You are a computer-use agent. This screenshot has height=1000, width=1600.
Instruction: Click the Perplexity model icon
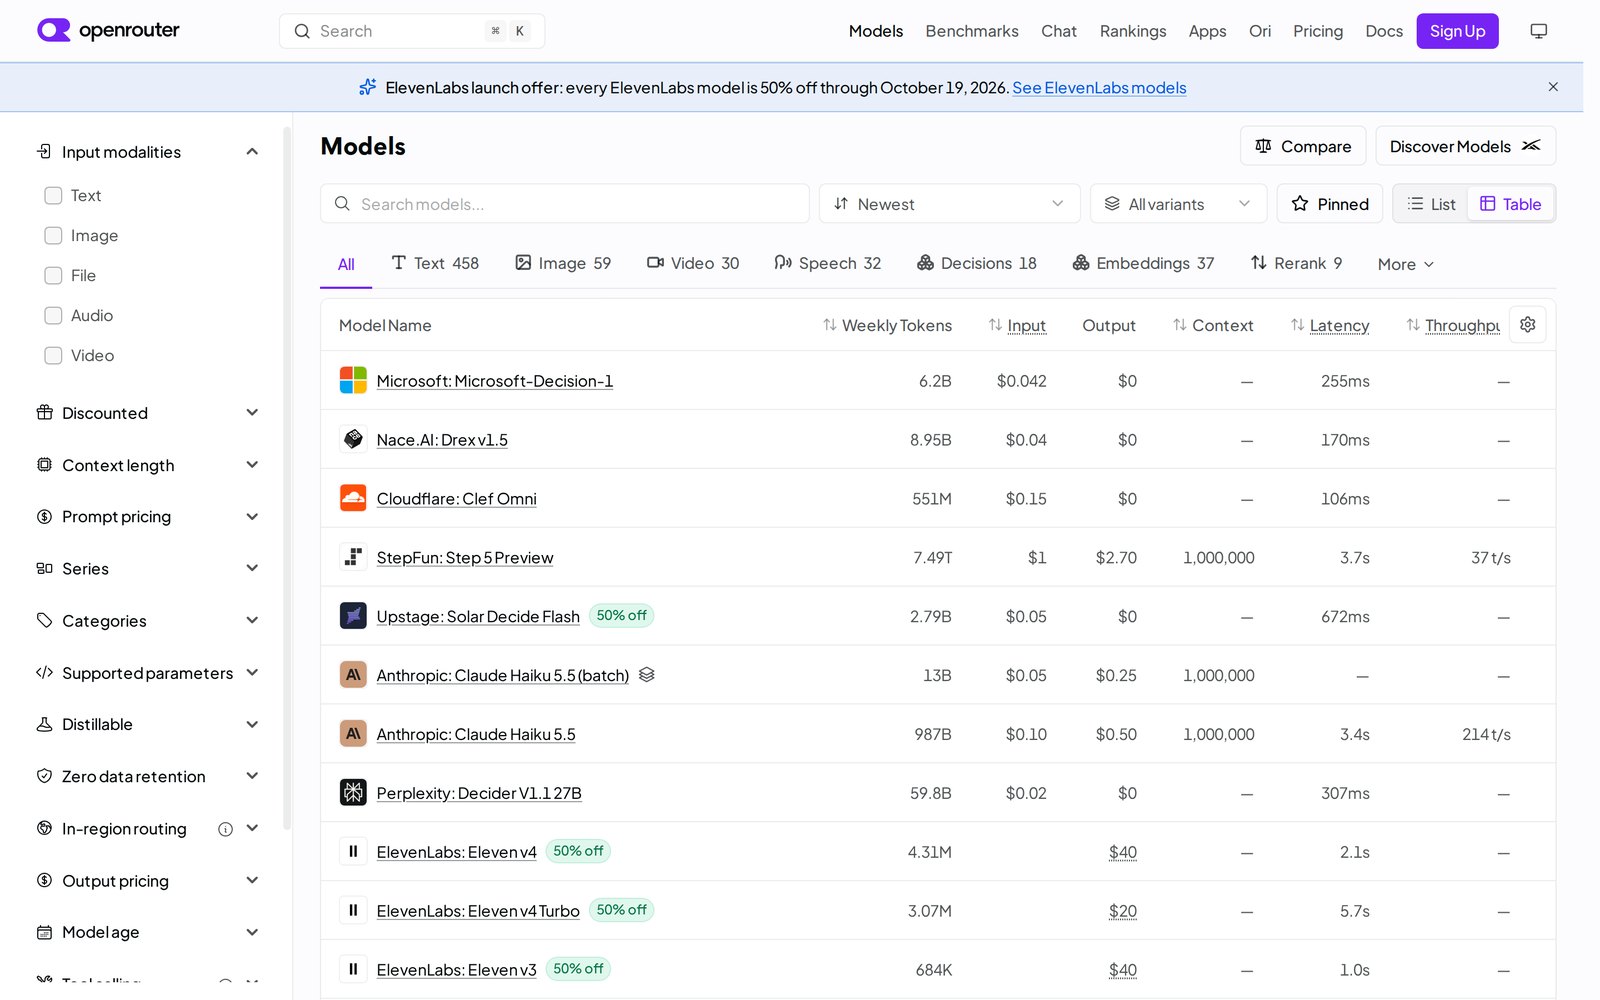pyautogui.click(x=353, y=793)
